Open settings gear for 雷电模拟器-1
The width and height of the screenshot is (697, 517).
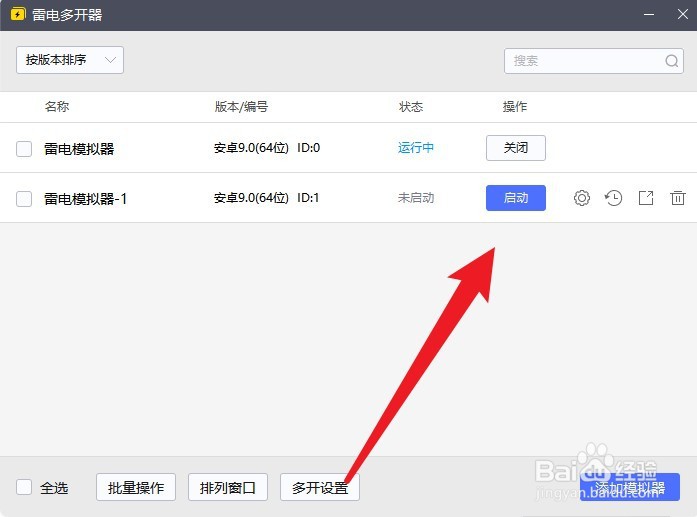581,198
